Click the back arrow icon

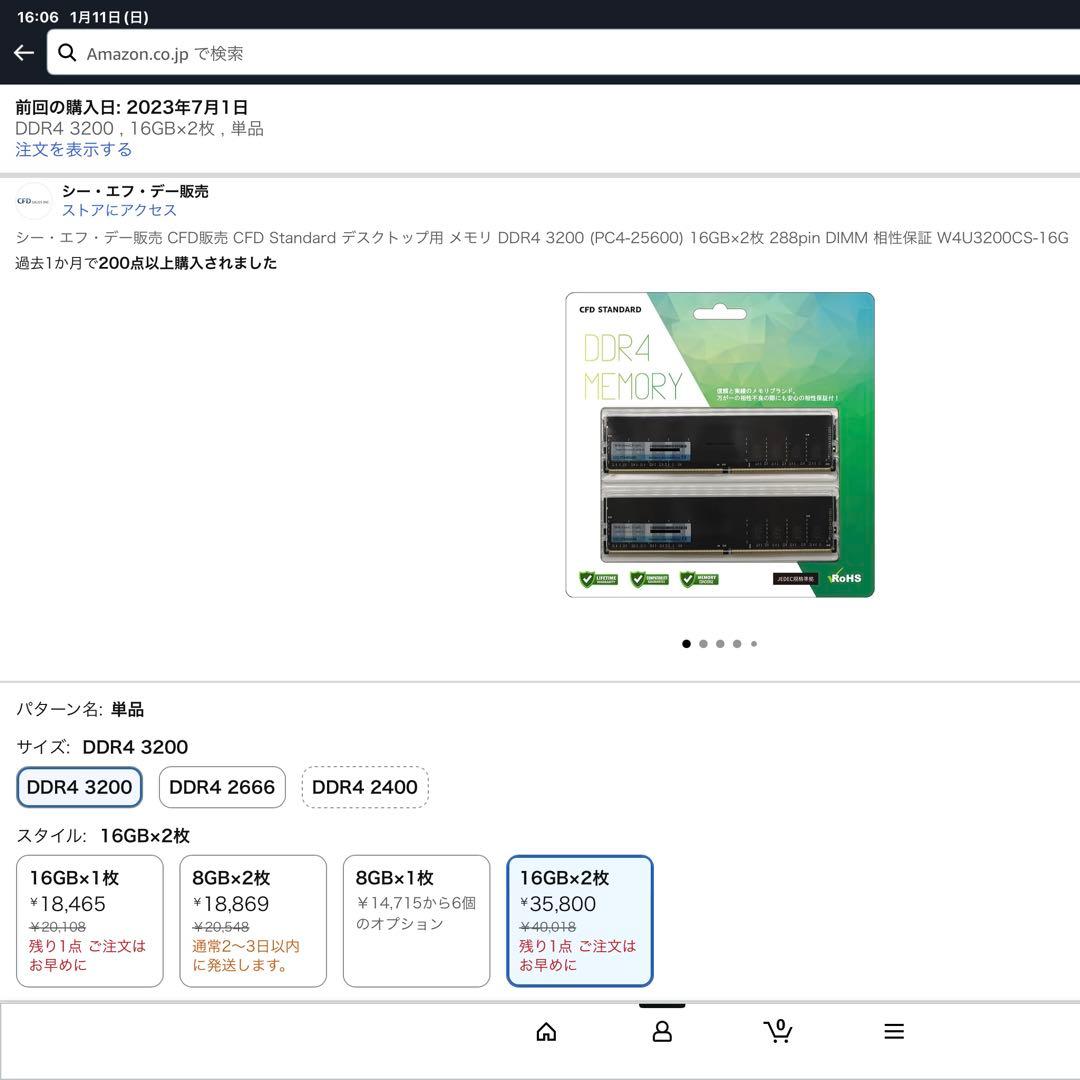(x=23, y=52)
